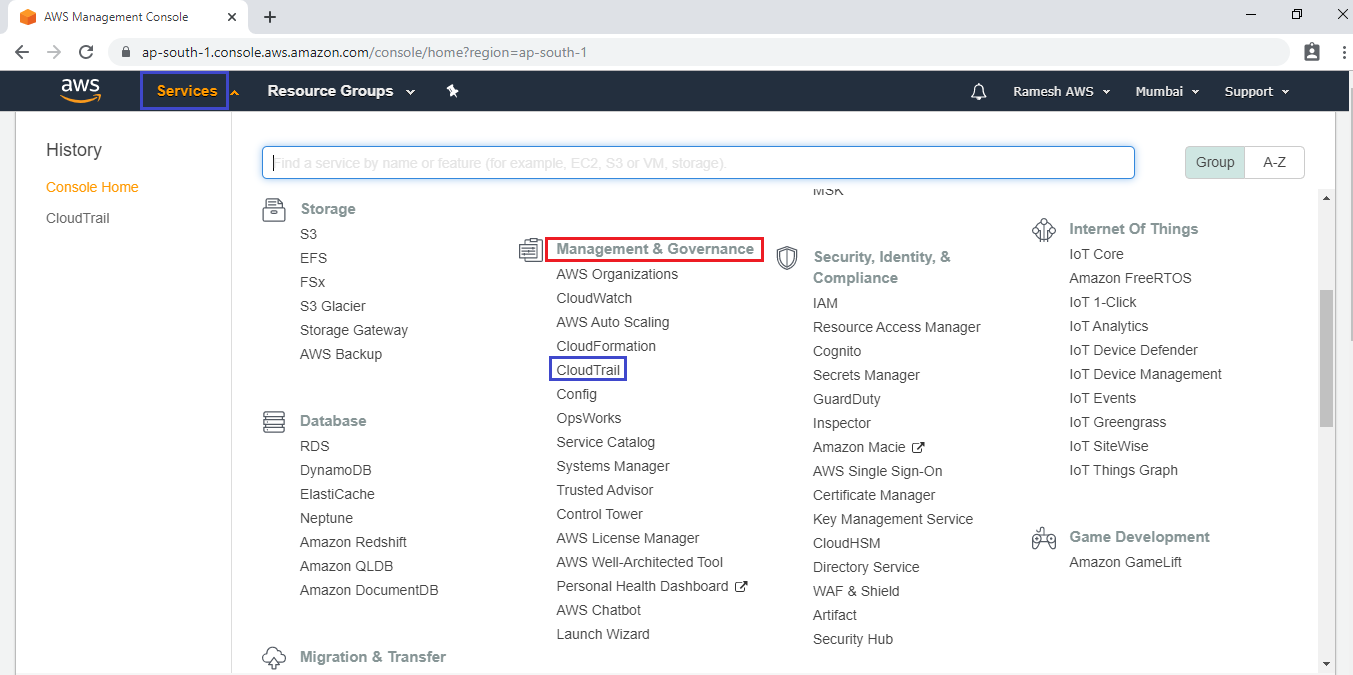Click the browser extension icon
This screenshot has height=675, width=1353.
click(1312, 52)
